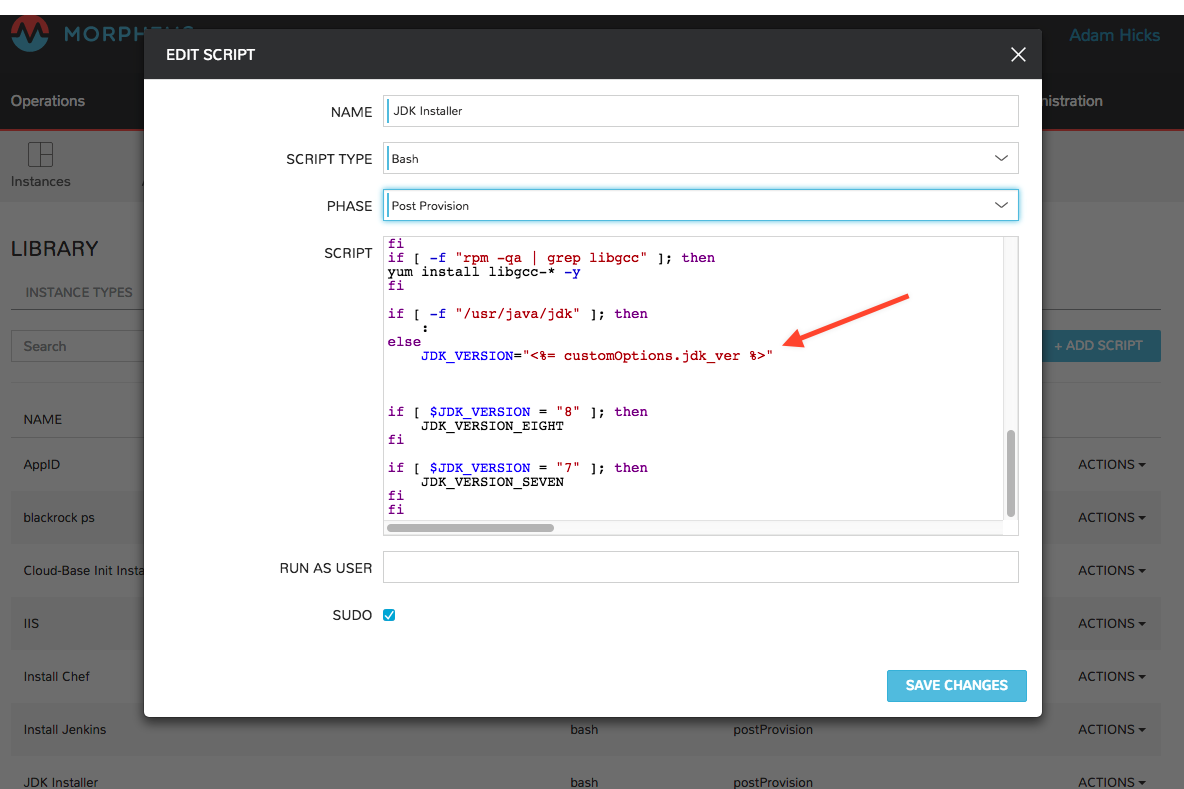The image size is (1184, 789).
Task: Toggle the SUDO checkbox
Action: tap(389, 615)
